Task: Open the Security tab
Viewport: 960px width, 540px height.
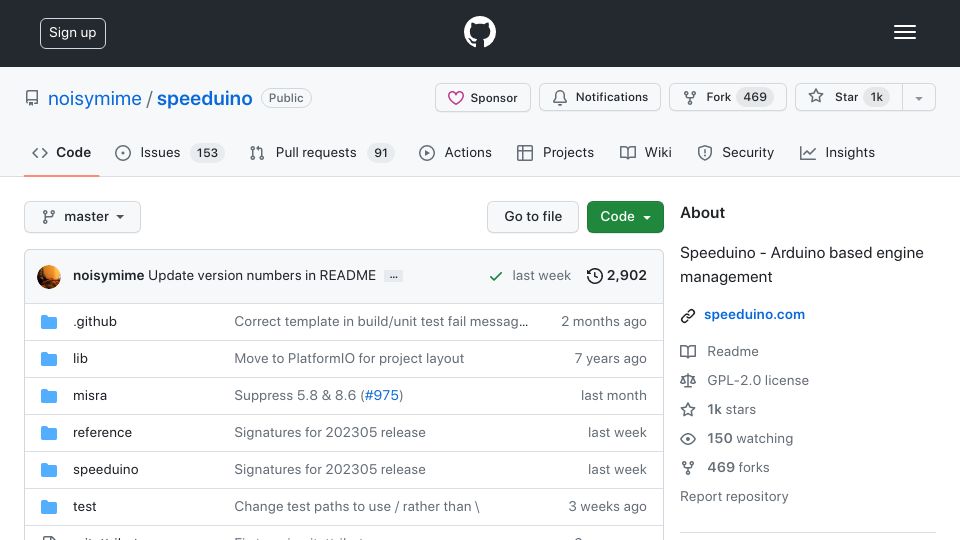Action: 735,152
